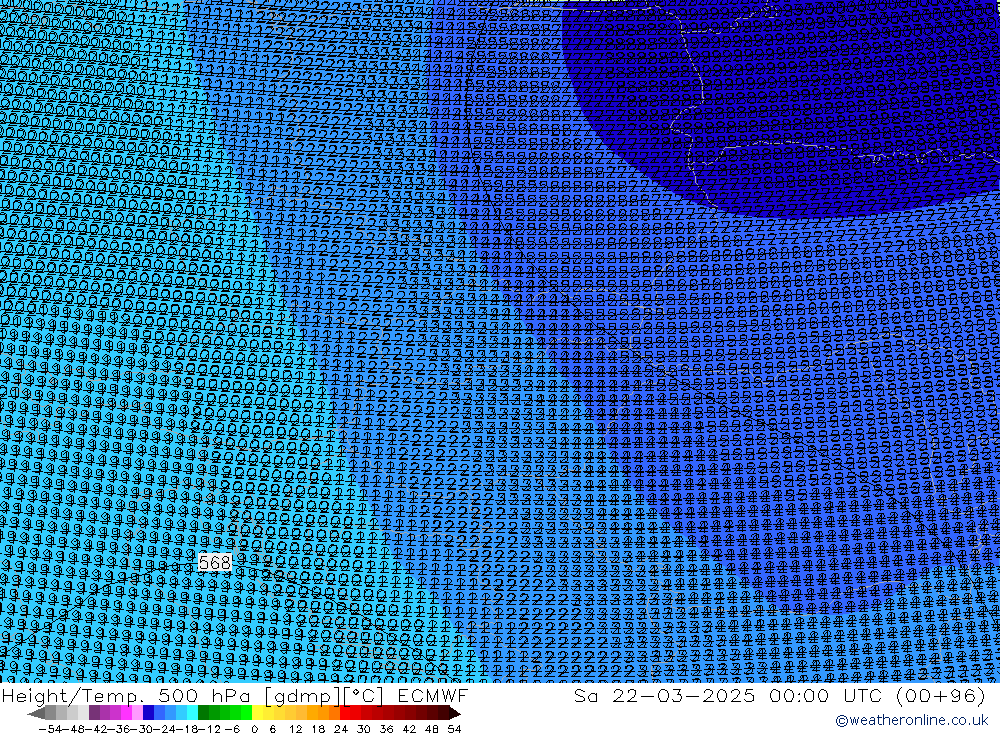This screenshot has height=733, width=1000.
Task: Click the cyan legend swatch
Action: (x=192, y=713)
